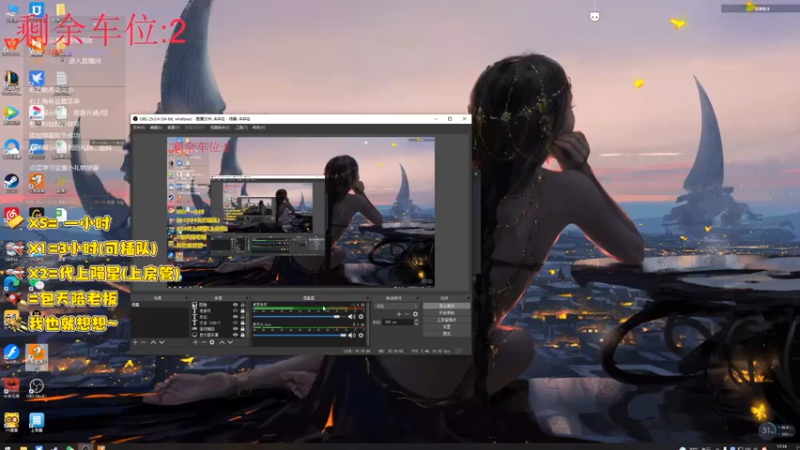Remove the selected source with minus icon
800x450 pixels.
click(204, 342)
